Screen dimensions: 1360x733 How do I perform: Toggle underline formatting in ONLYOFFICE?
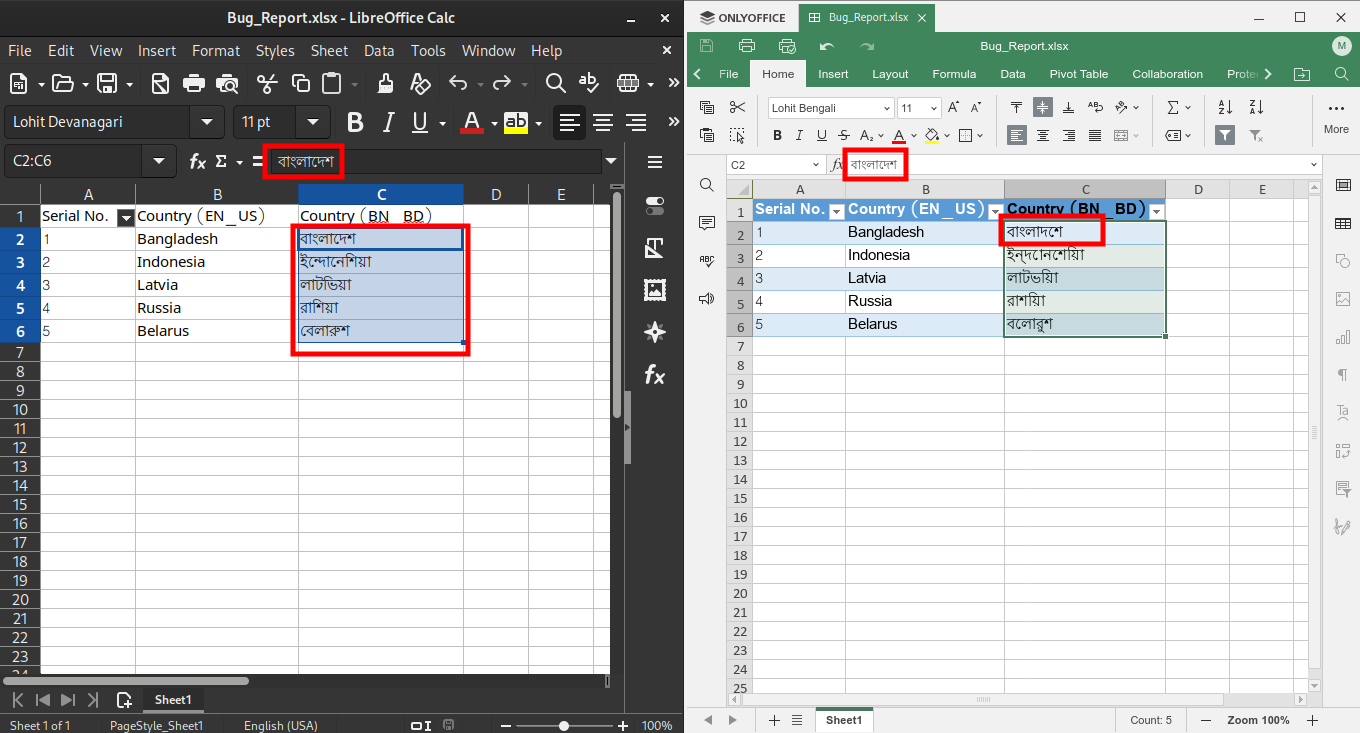point(821,135)
